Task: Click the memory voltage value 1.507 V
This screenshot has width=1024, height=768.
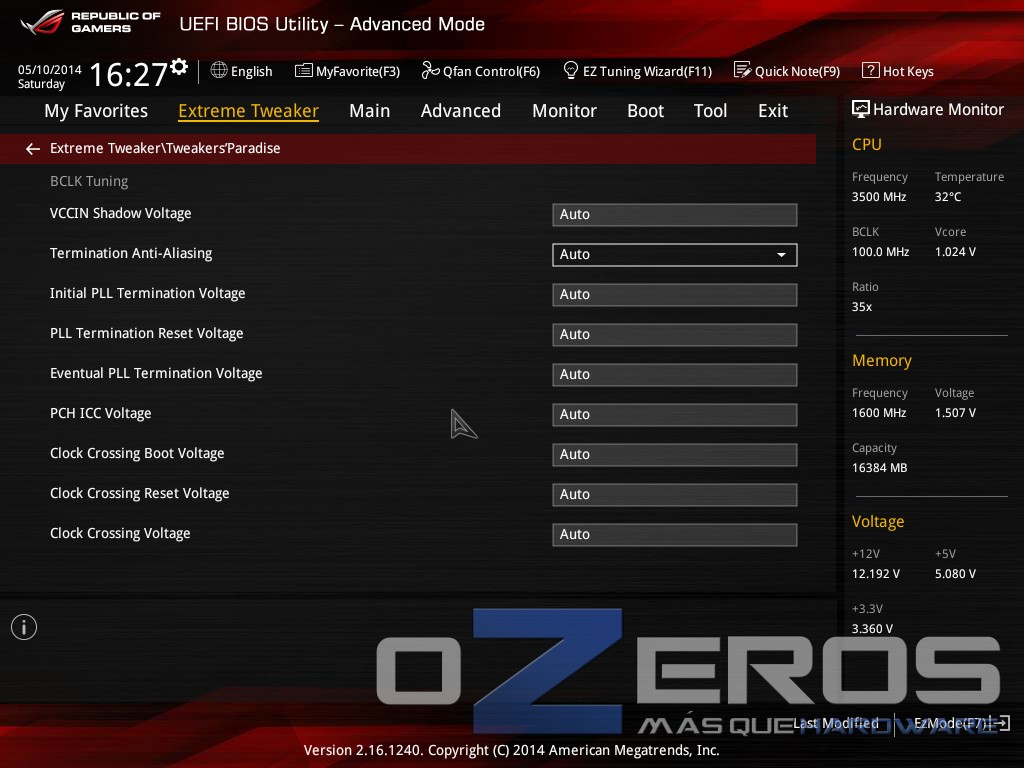Action: (955, 413)
